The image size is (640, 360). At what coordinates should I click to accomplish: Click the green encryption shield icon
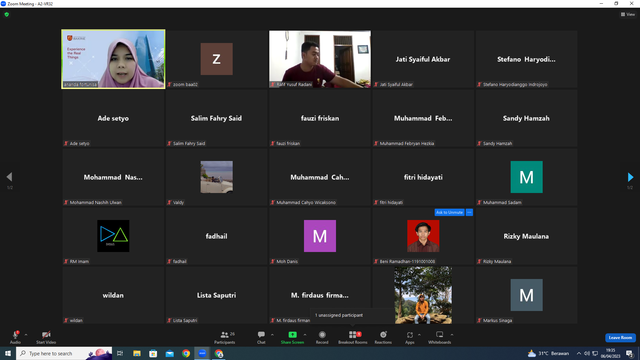click(7, 14)
